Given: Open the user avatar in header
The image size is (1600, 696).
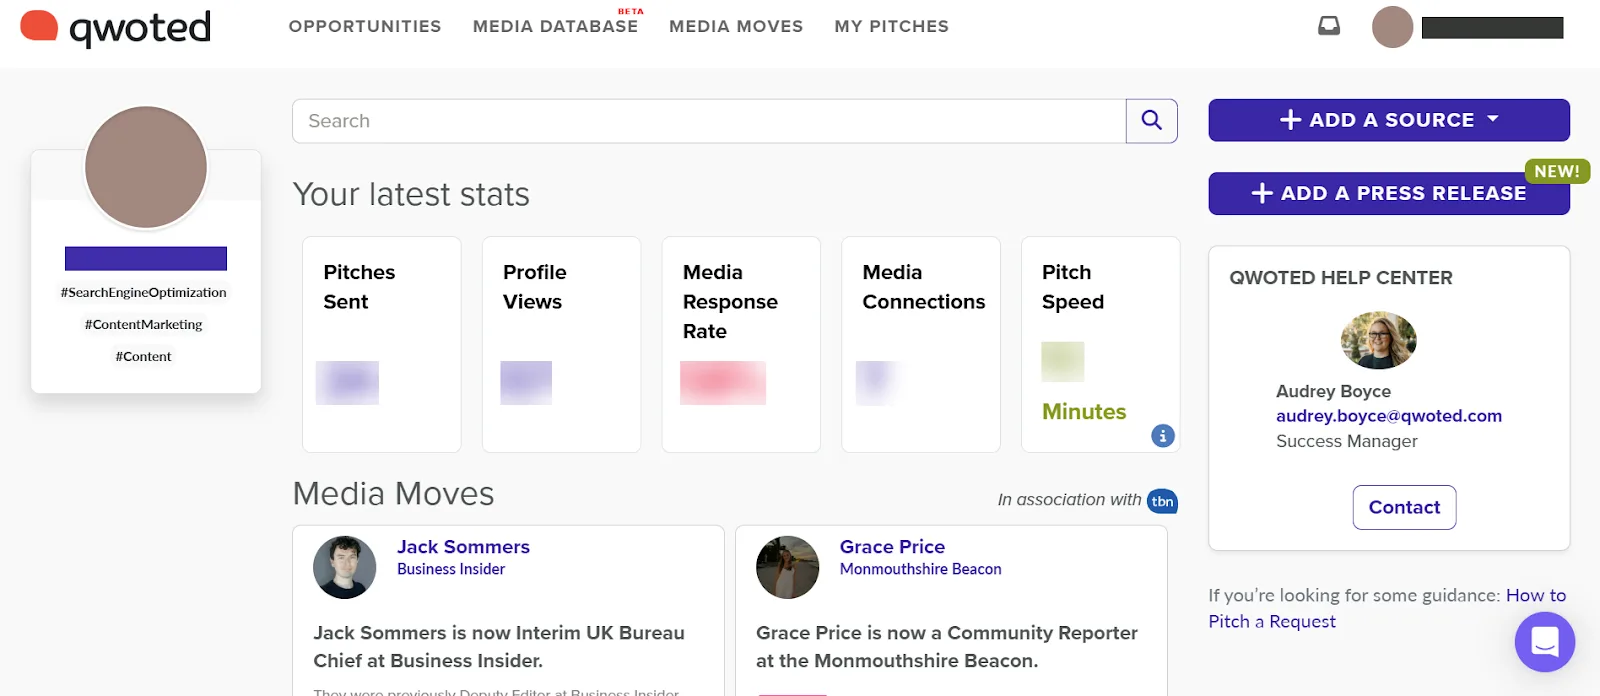Looking at the screenshot, I should pos(1392,27).
